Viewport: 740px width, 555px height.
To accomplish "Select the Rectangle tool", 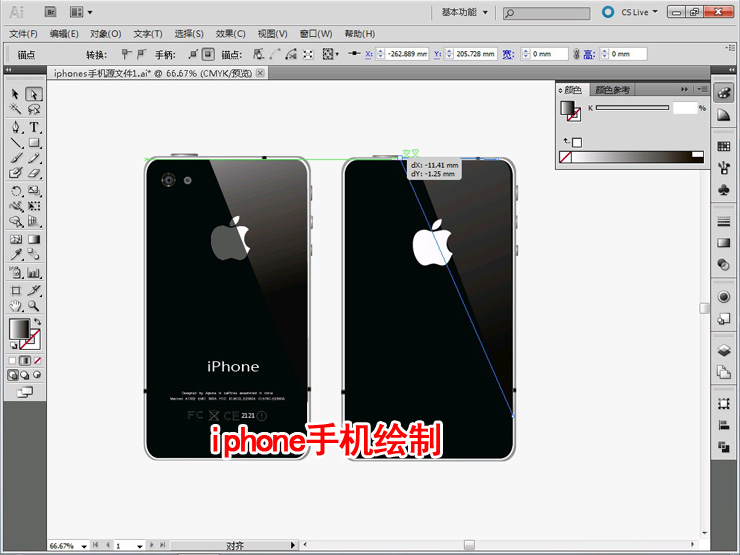I will pyautogui.click(x=34, y=143).
